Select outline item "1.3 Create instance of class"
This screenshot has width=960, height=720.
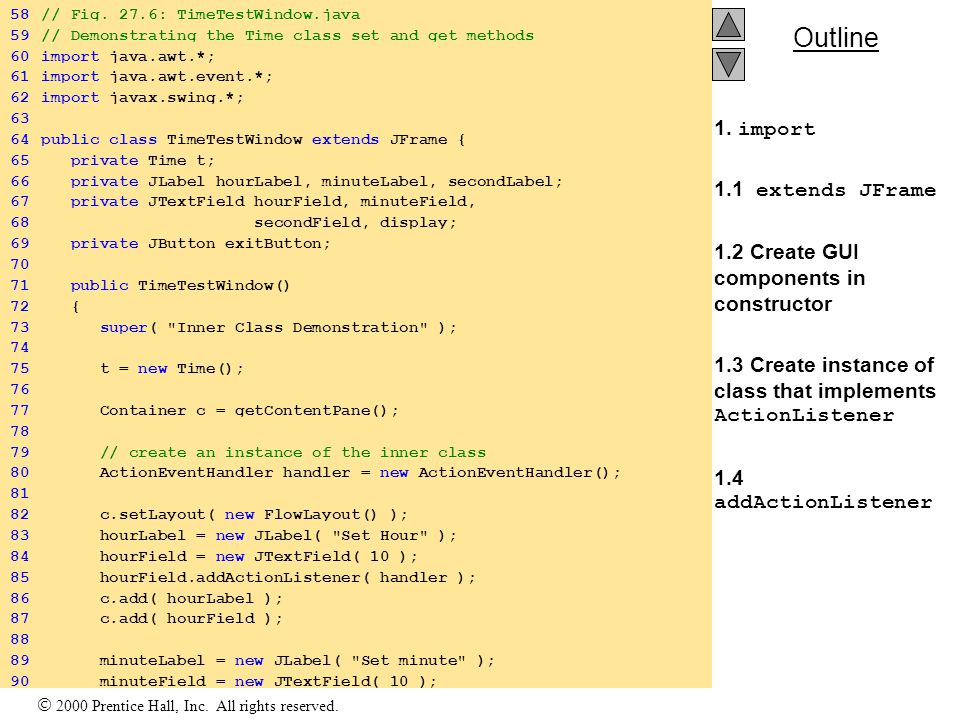825,390
